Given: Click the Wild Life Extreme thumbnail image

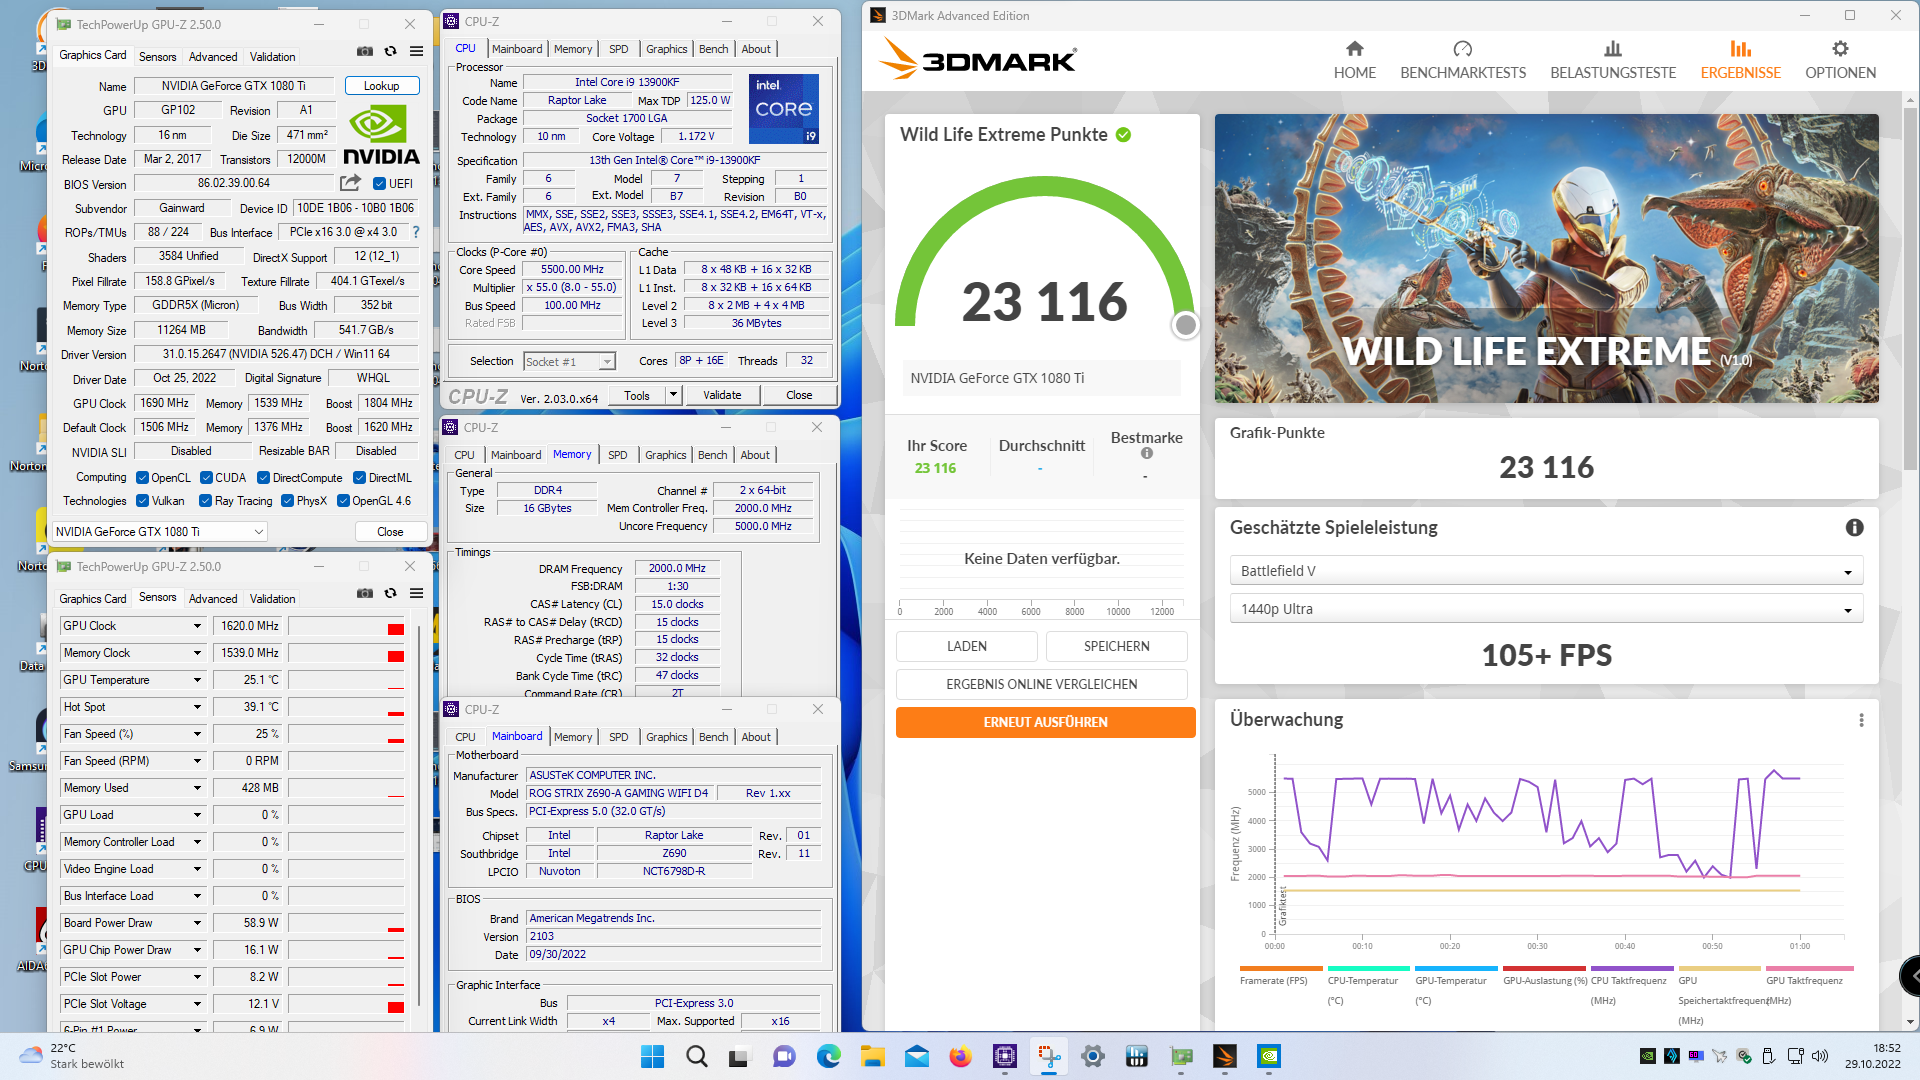Looking at the screenshot, I should 1546,258.
